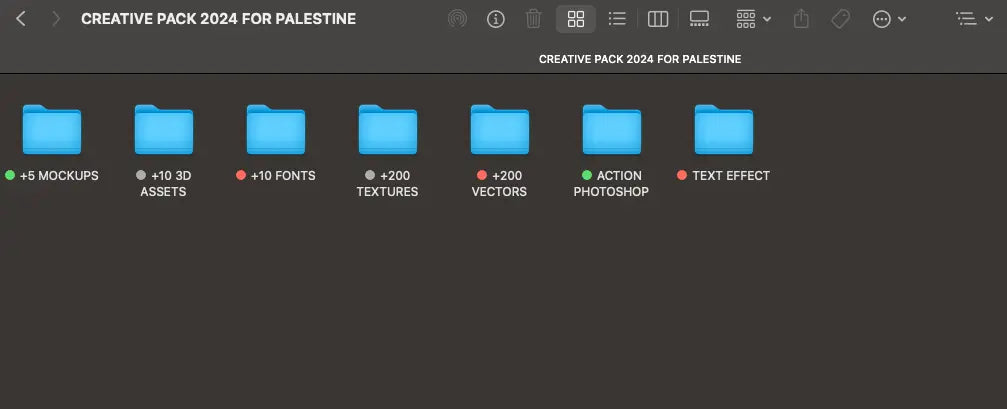Image resolution: width=1007 pixels, height=409 pixels.
Task: Click the green tag dot beside ACTION PHOTOSHOP
Action: tap(587, 176)
